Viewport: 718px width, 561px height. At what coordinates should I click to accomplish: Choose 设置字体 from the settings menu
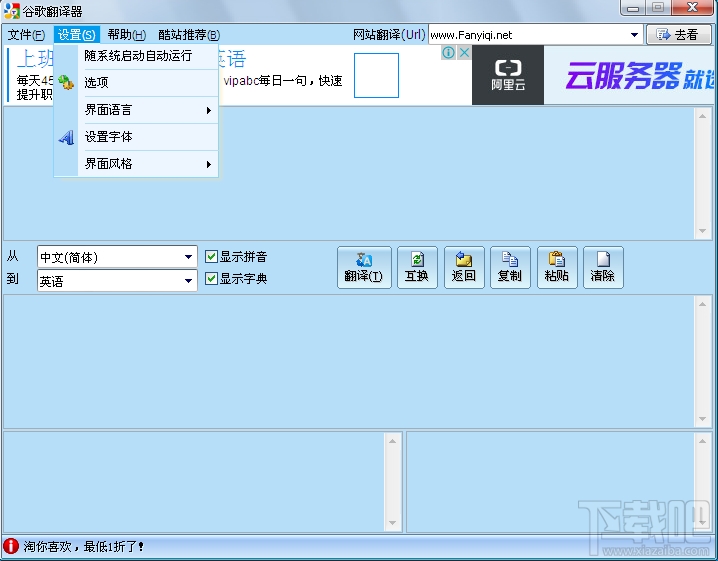coord(150,137)
